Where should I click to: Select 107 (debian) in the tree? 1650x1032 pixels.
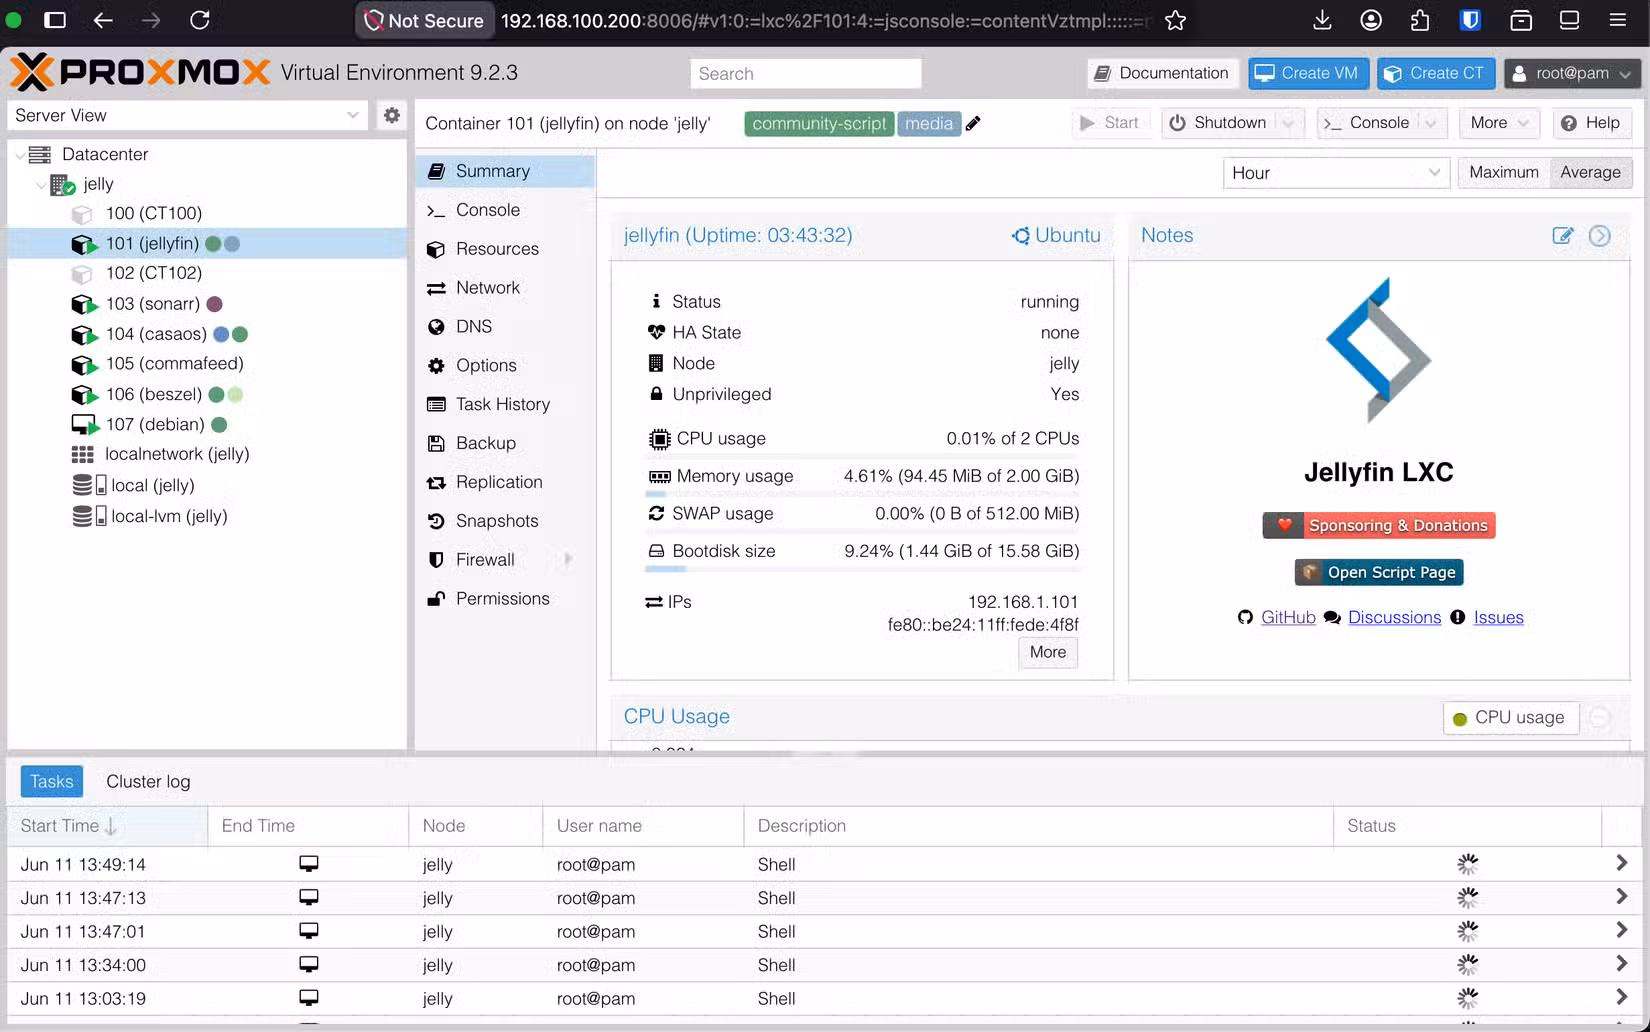[x=207, y=425]
